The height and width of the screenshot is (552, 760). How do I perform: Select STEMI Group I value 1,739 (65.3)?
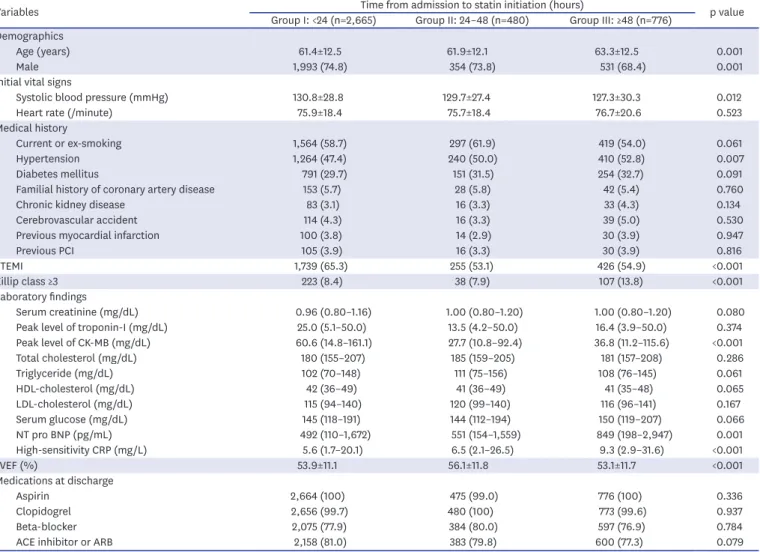(x=320, y=266)
